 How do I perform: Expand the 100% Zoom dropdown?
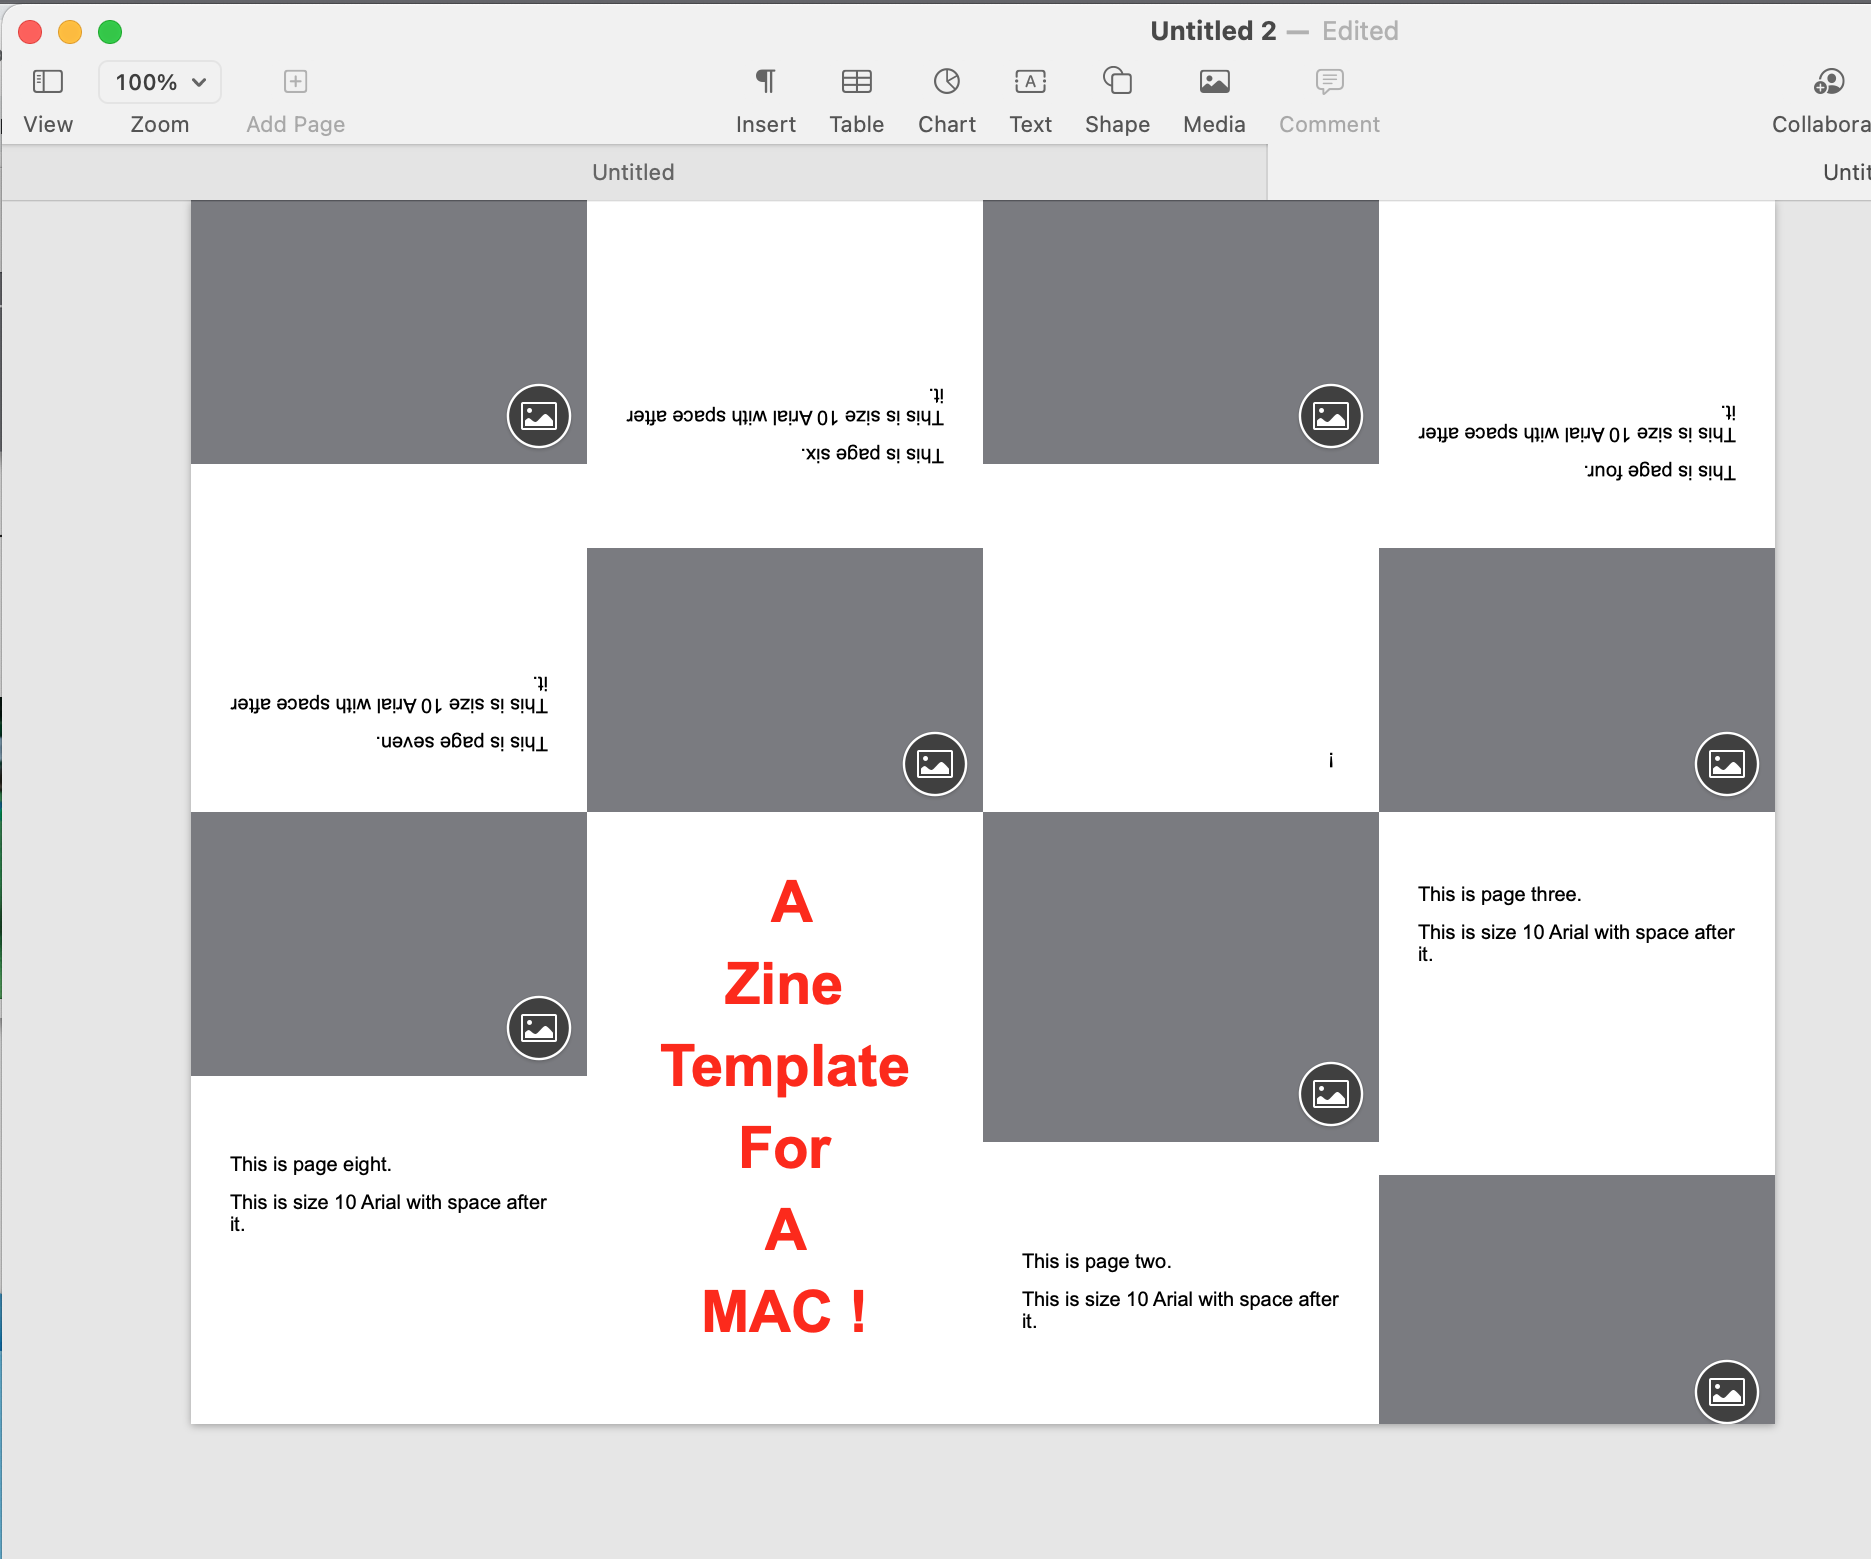point(160,82)
